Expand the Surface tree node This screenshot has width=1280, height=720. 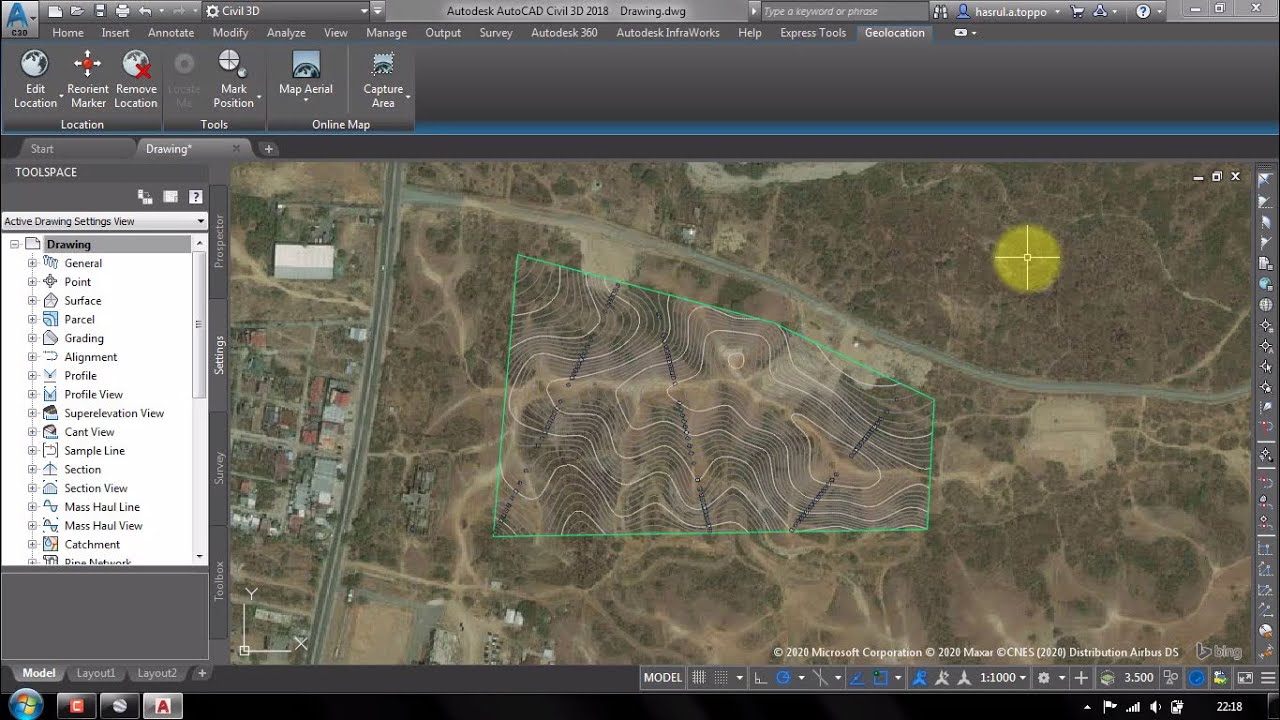(32, 300)
